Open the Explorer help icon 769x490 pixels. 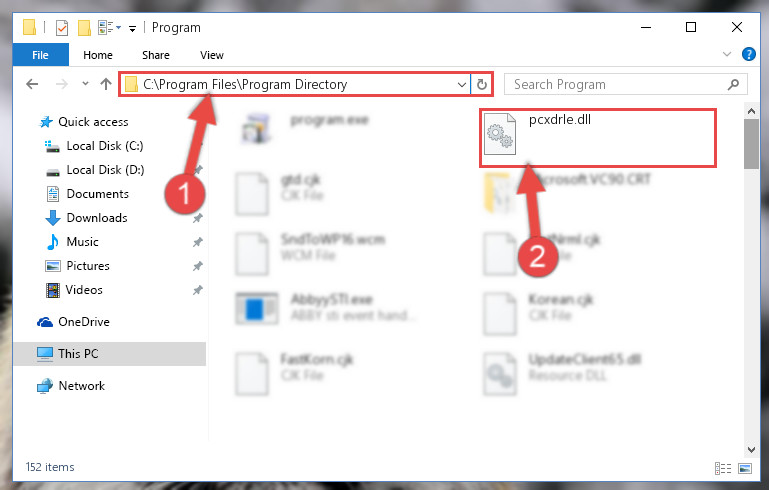click(x=748, y=54)
